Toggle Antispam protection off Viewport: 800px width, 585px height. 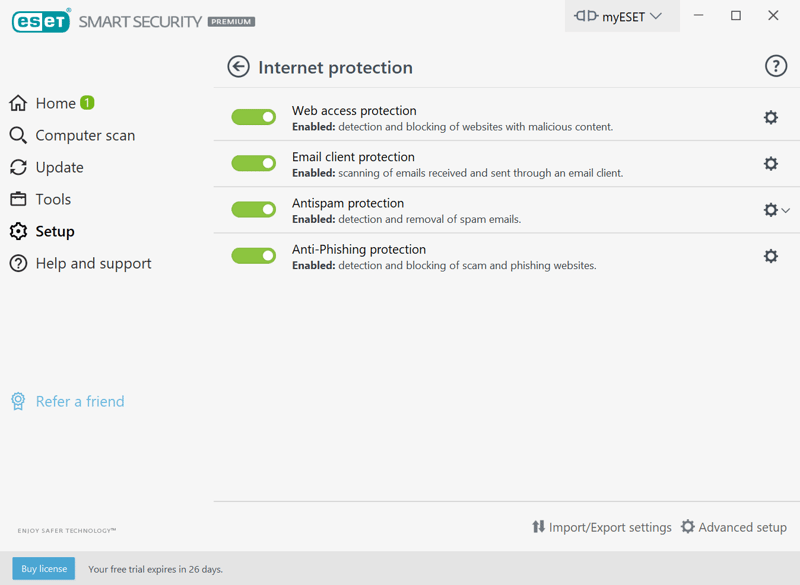pos(254,209)
